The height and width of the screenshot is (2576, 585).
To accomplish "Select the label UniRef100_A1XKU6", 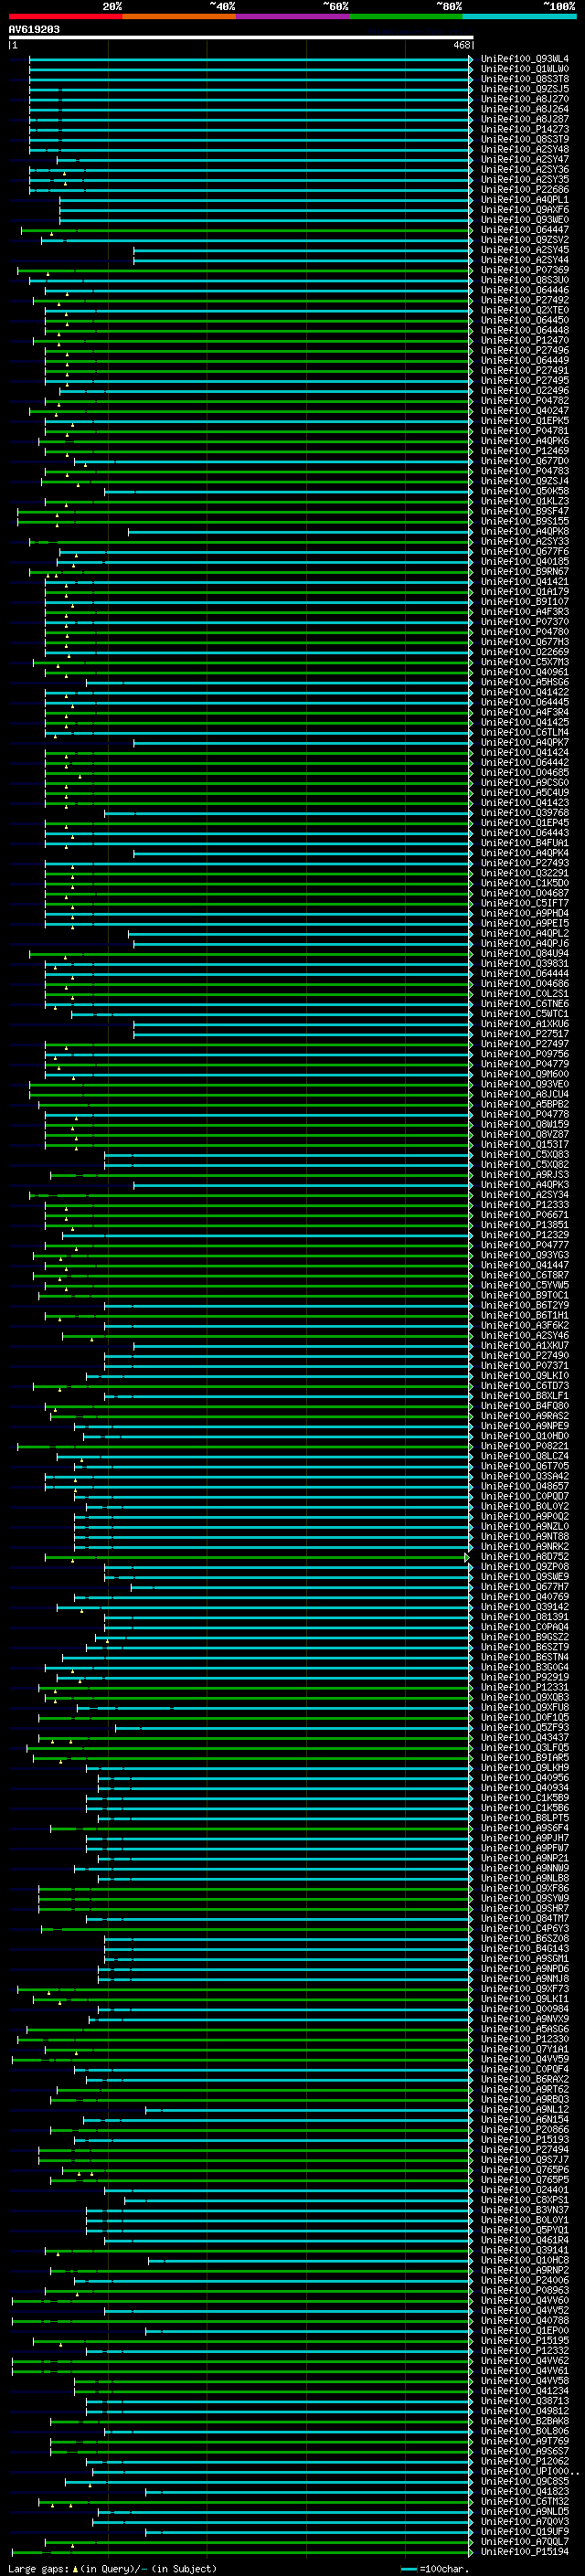I will point(525,1024).
